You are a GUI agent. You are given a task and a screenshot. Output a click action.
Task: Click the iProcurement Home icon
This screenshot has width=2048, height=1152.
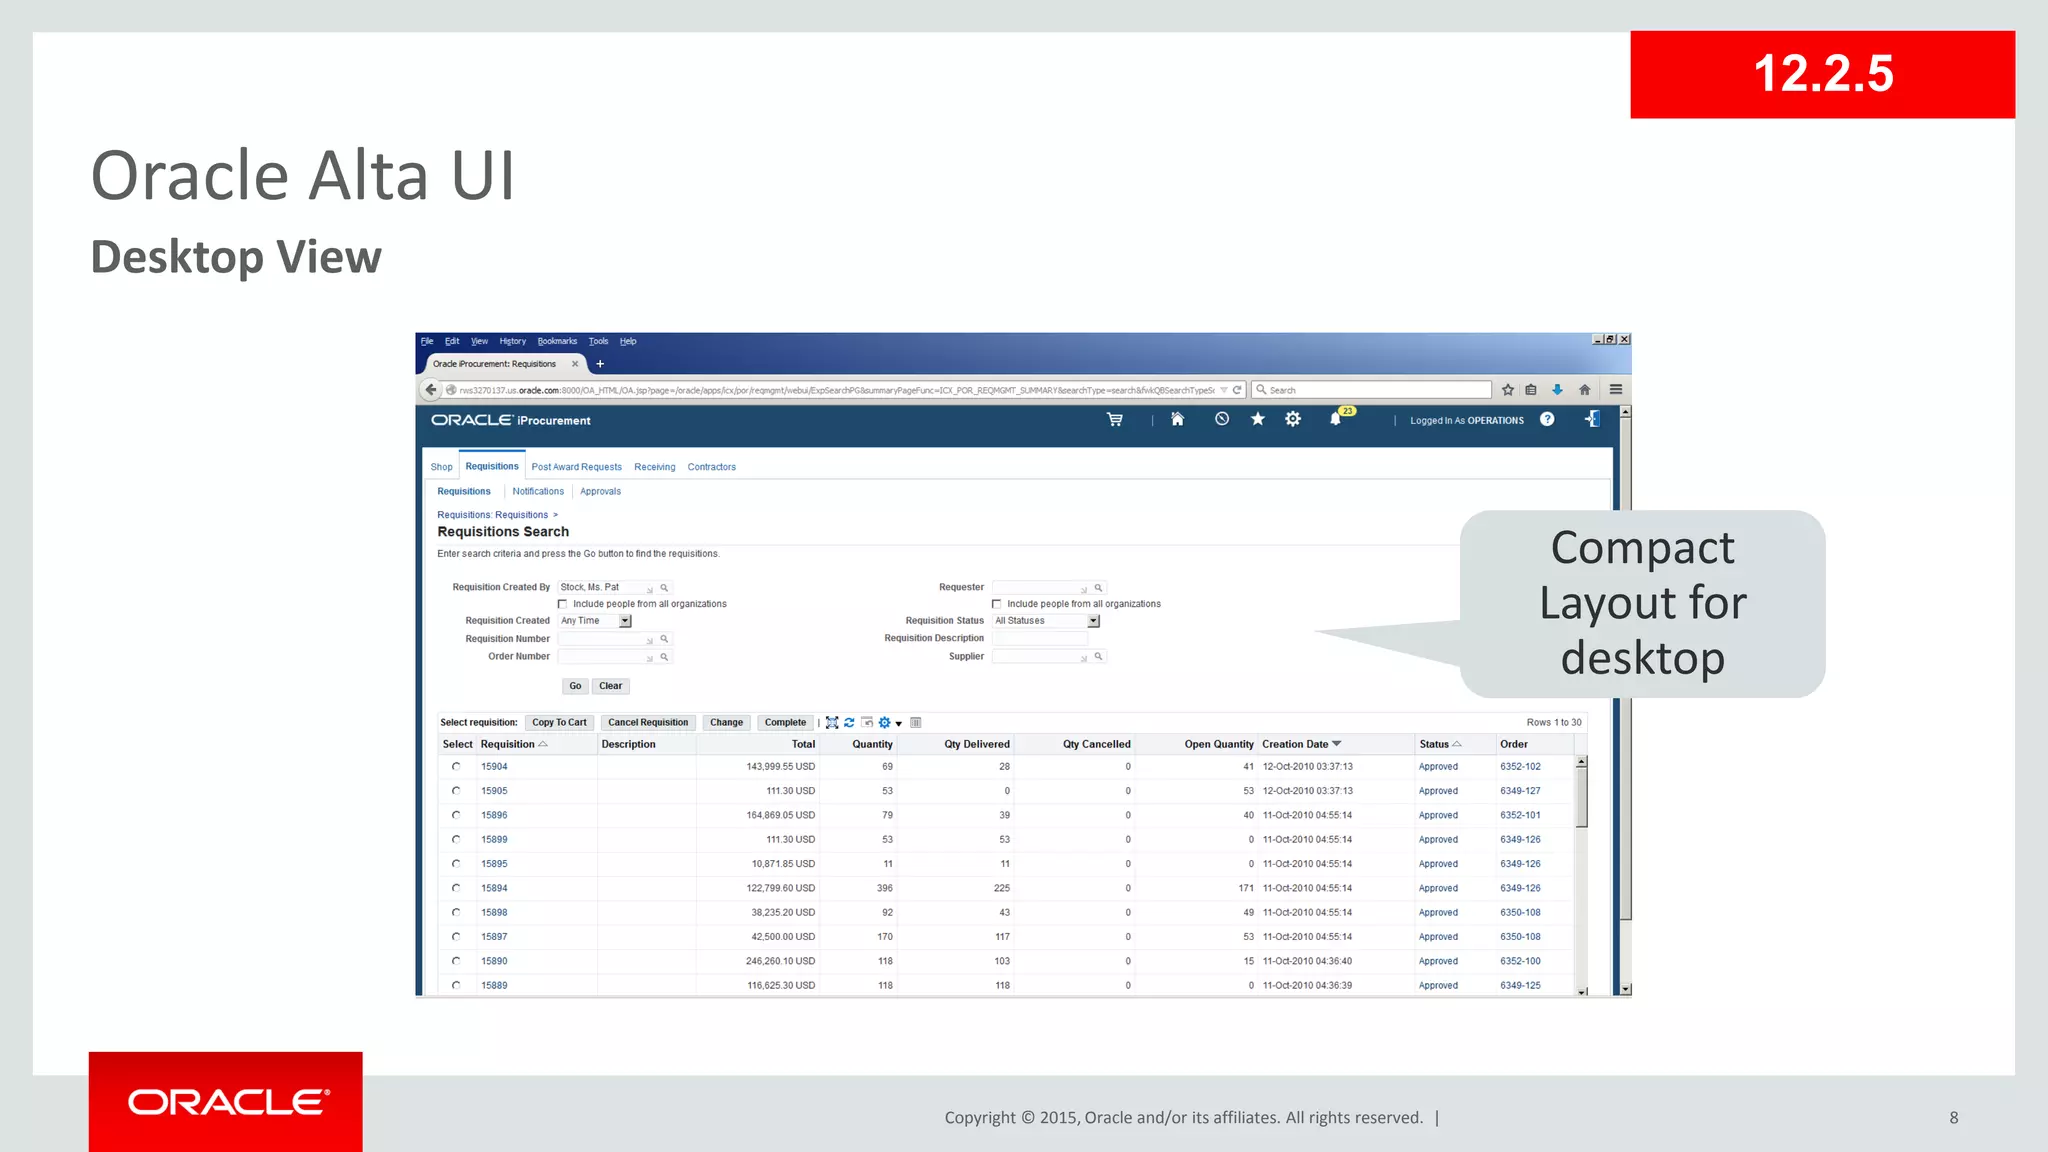coord(1177,419)
